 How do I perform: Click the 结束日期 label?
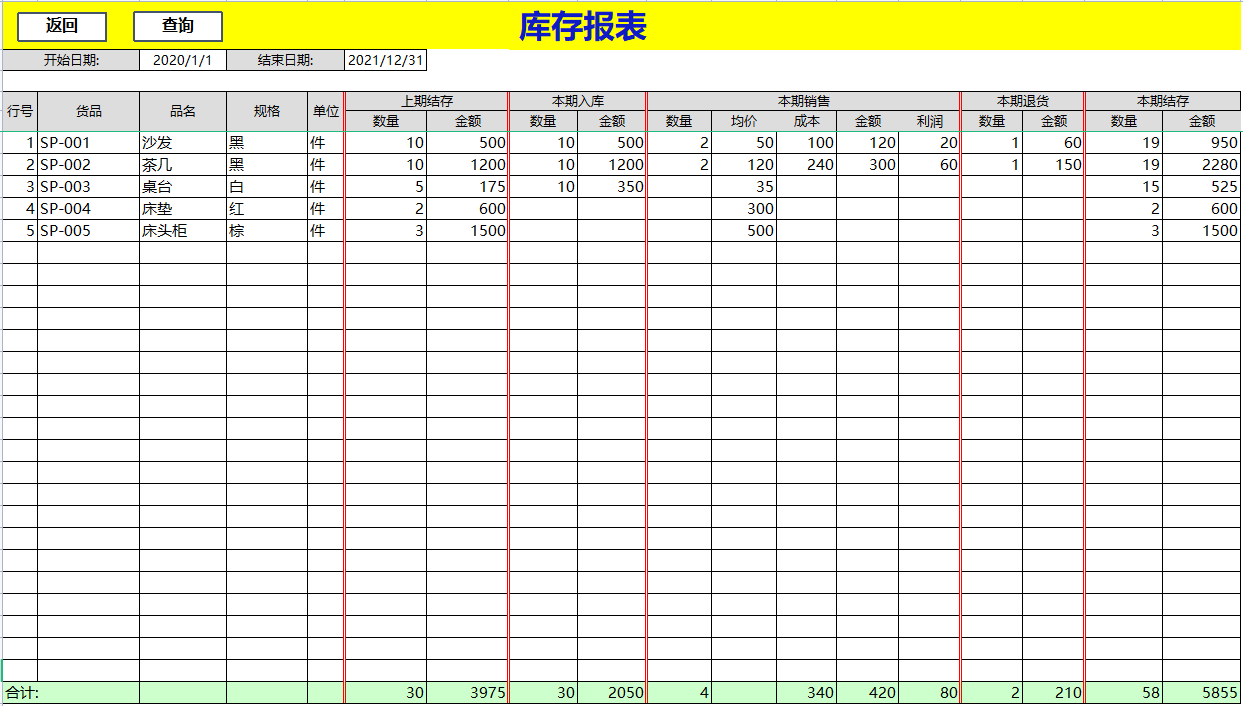tap(286, 60)
